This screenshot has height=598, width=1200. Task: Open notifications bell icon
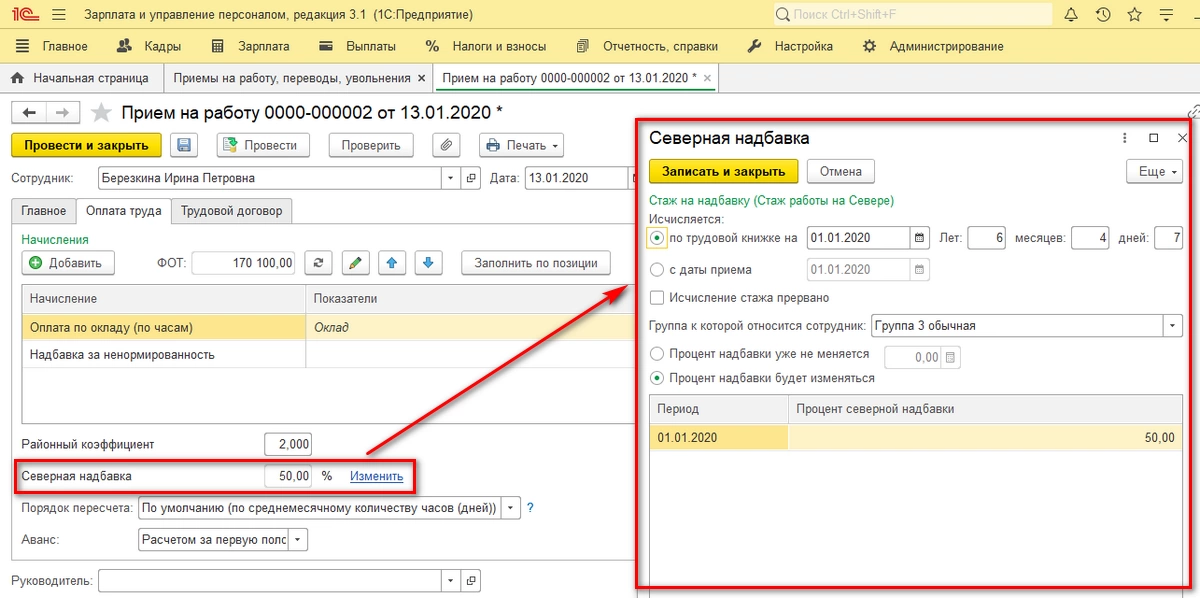coord(1071,15)
